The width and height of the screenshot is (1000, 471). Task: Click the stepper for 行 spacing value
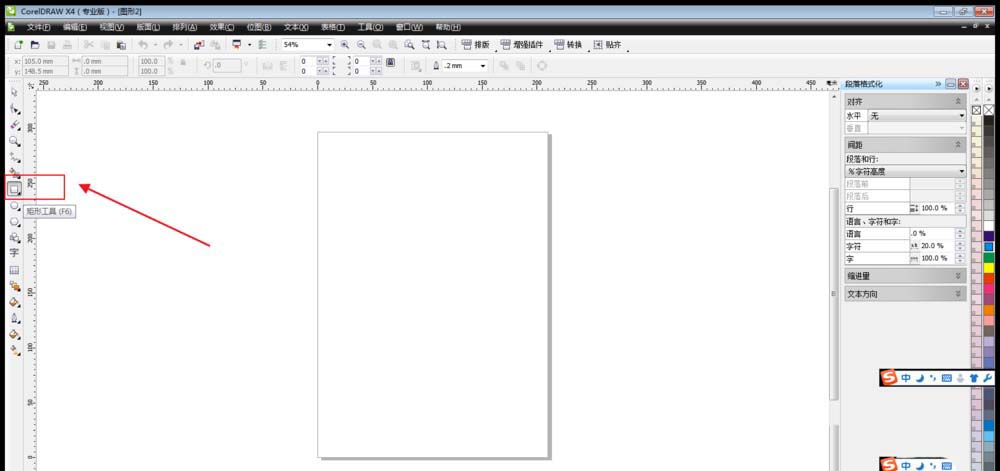pyautogui.click(x=960, y=208)
